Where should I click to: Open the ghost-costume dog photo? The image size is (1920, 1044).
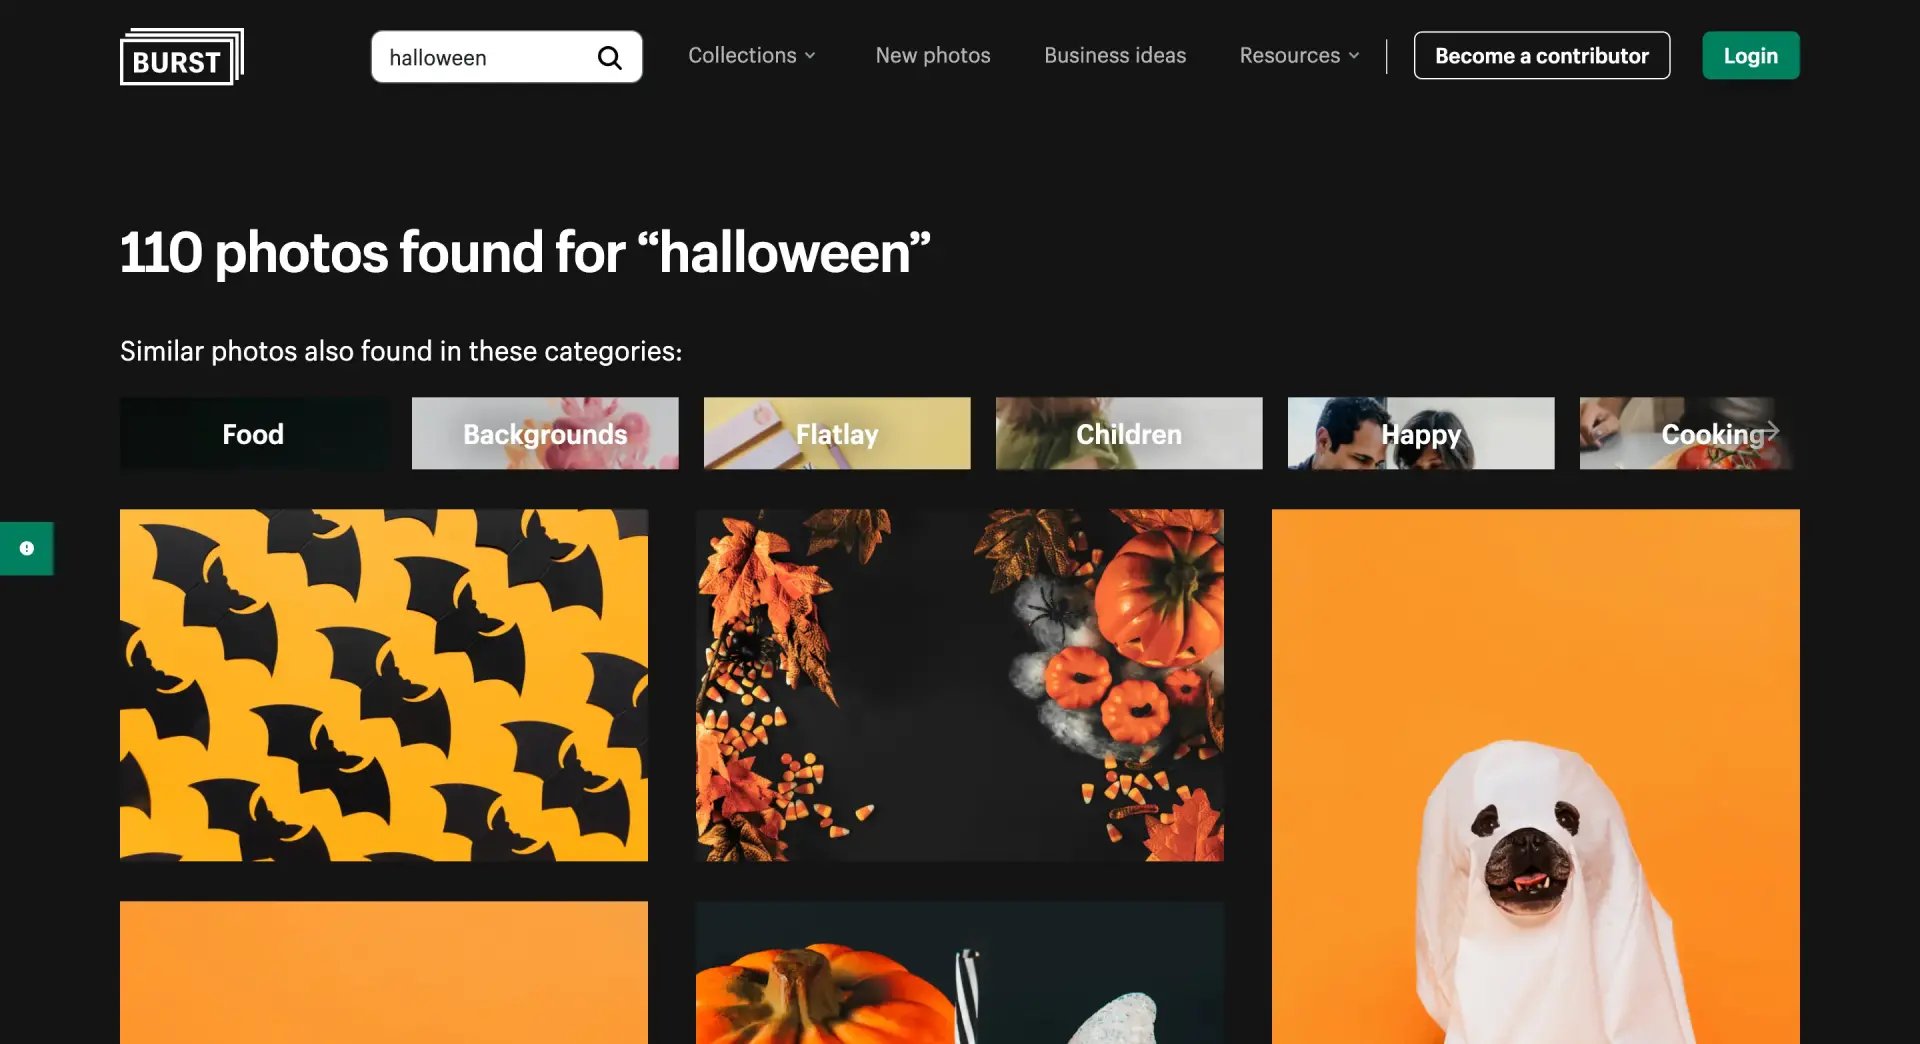point(1536,777)
